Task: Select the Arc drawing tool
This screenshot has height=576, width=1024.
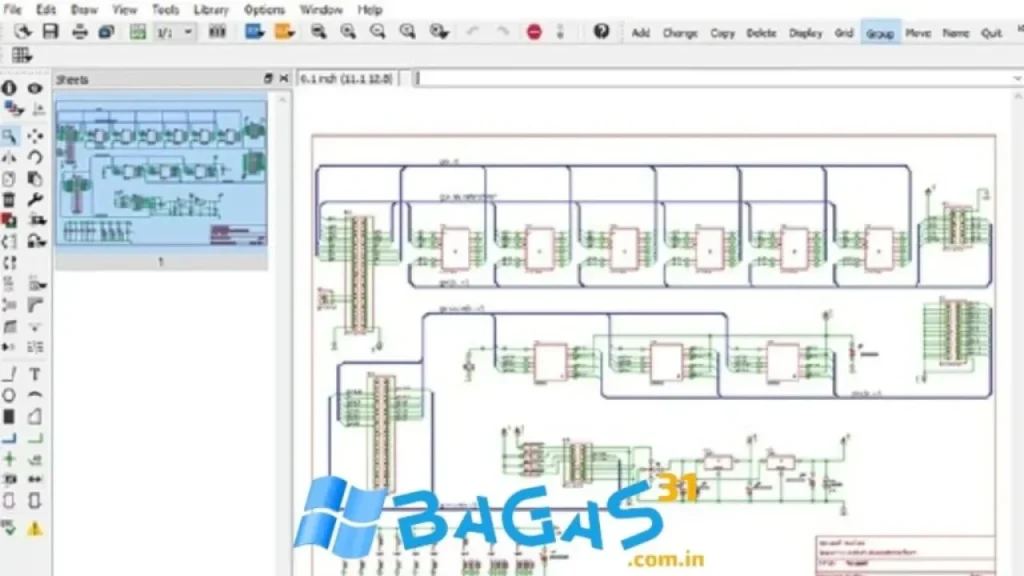Action: [35, 395]
